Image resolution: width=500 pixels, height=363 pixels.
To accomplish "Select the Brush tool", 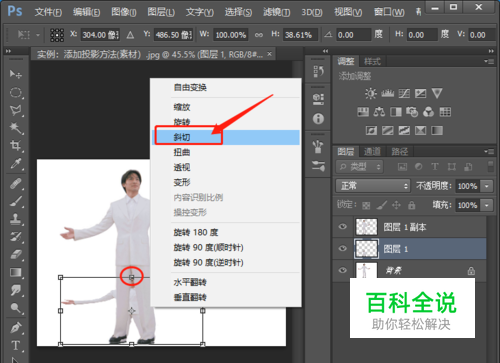I will coord(16,201).
